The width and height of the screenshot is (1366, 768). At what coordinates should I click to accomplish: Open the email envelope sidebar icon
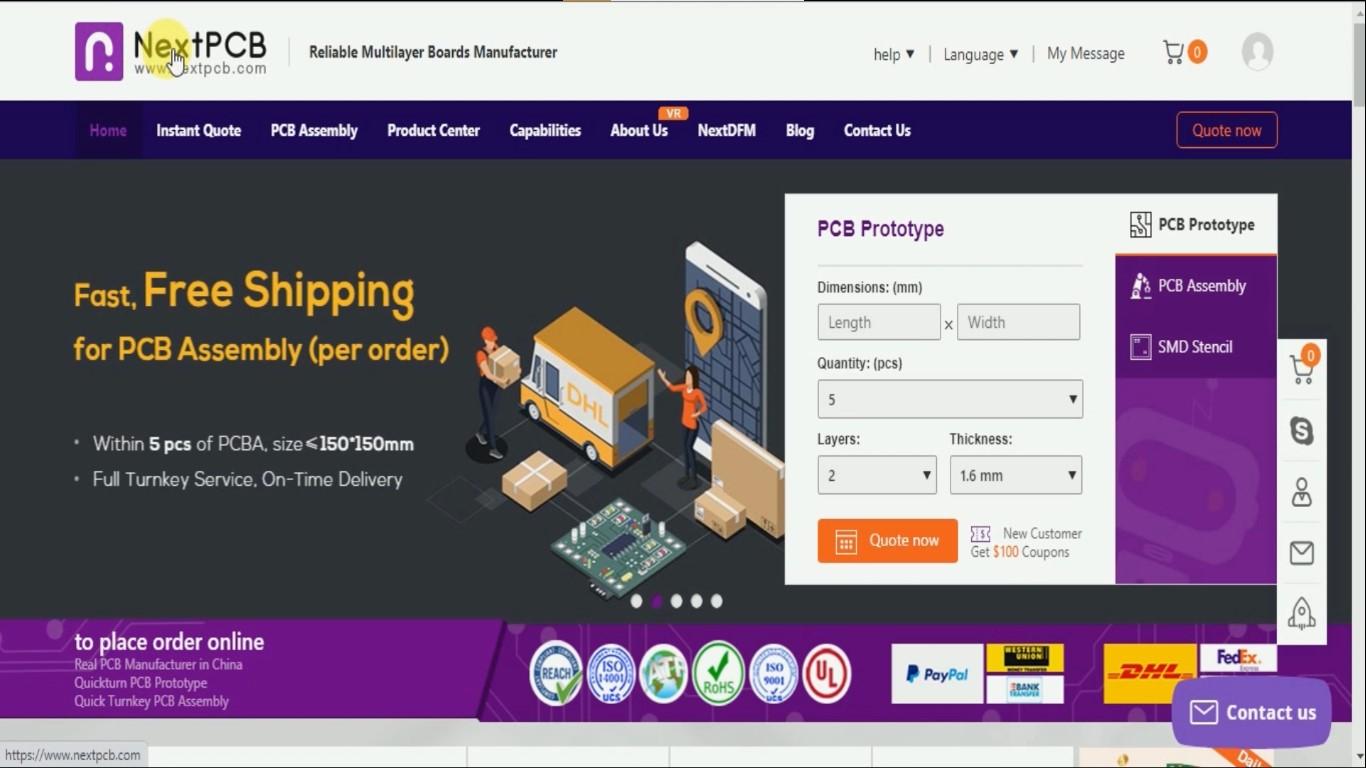coord(1302,552)
